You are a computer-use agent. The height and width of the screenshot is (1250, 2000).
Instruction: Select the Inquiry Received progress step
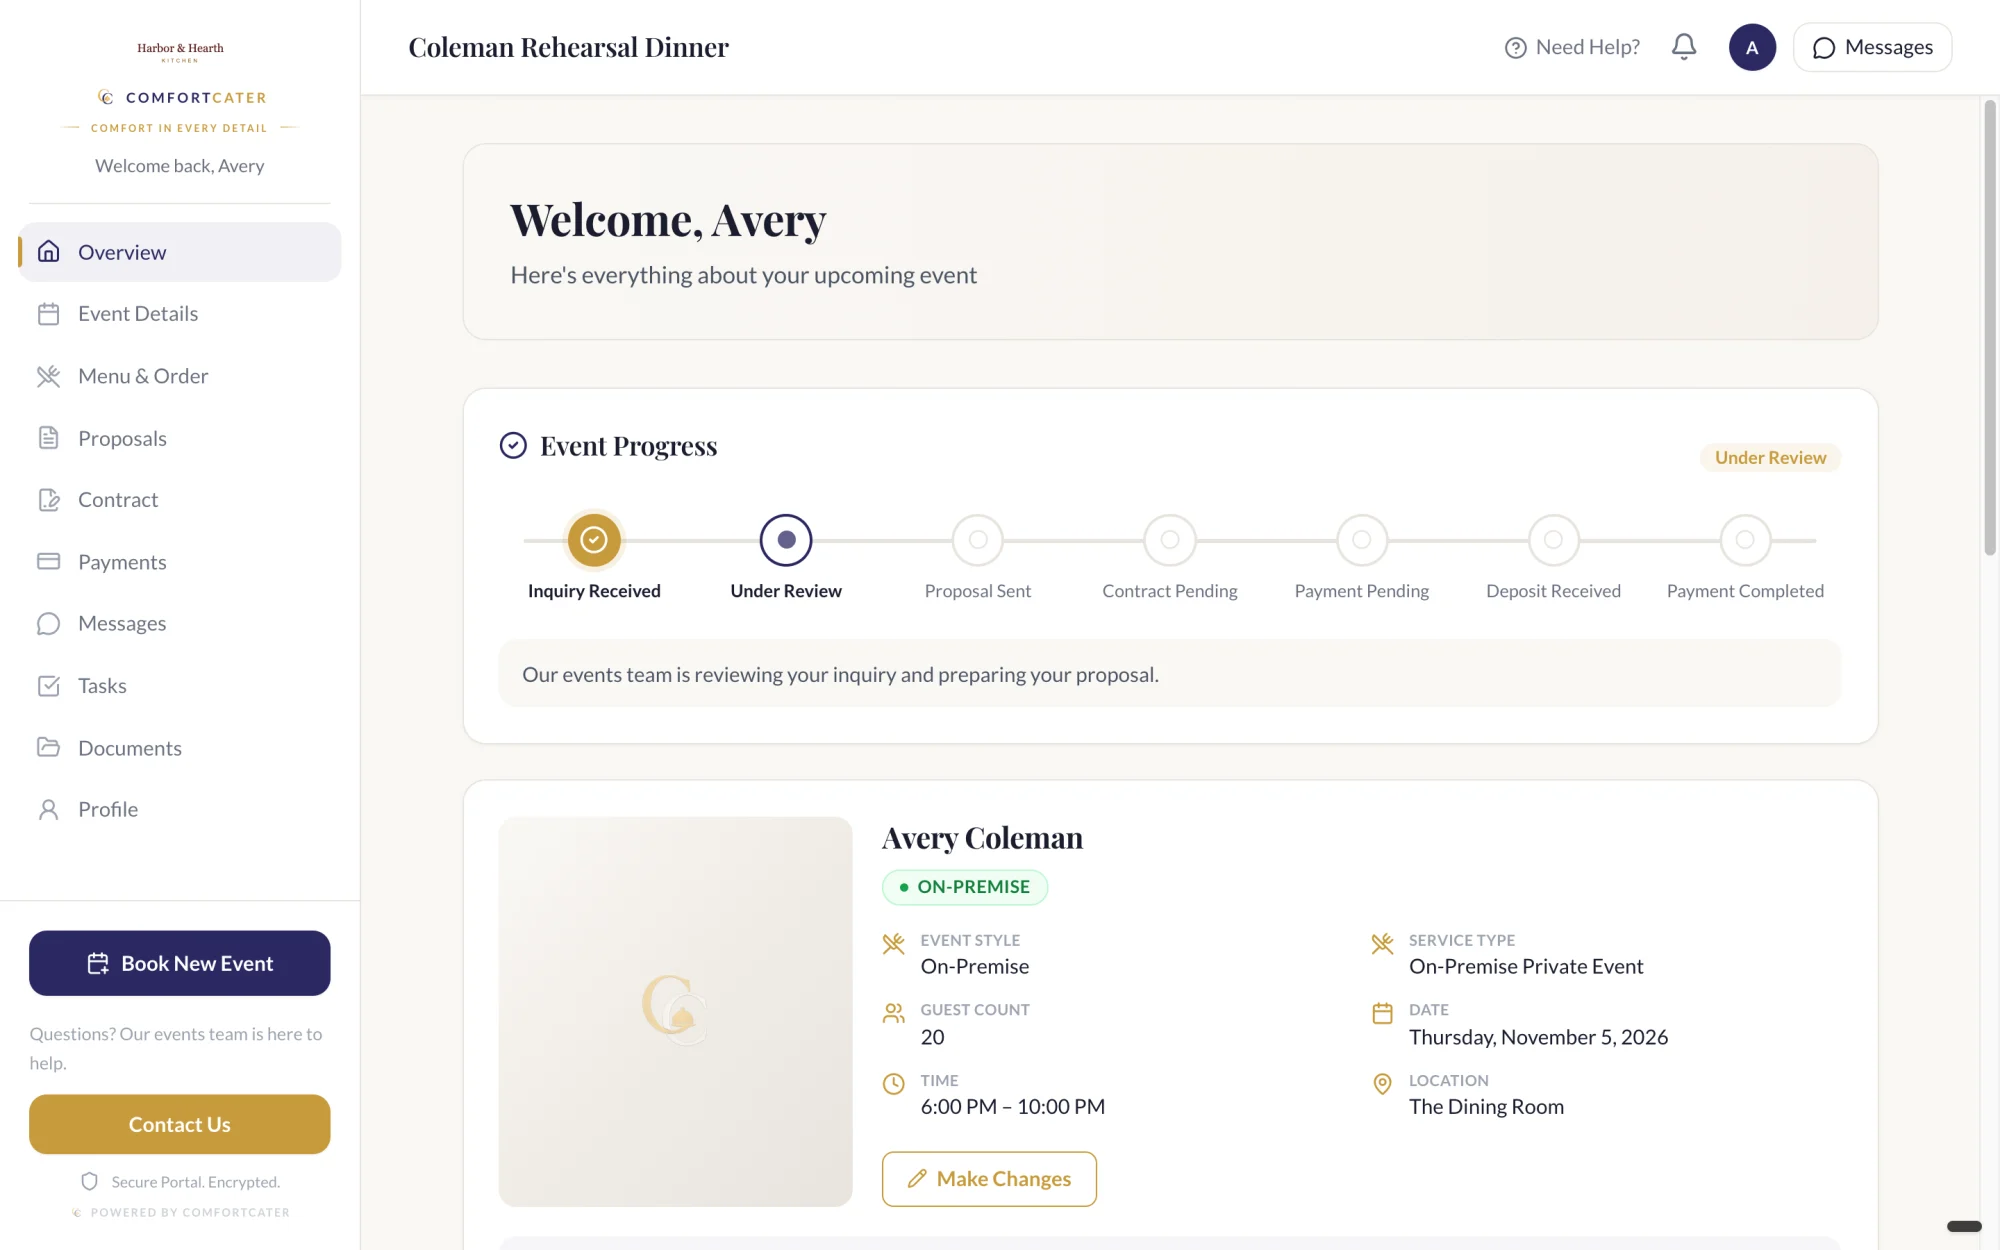click(x=594, y=540)
